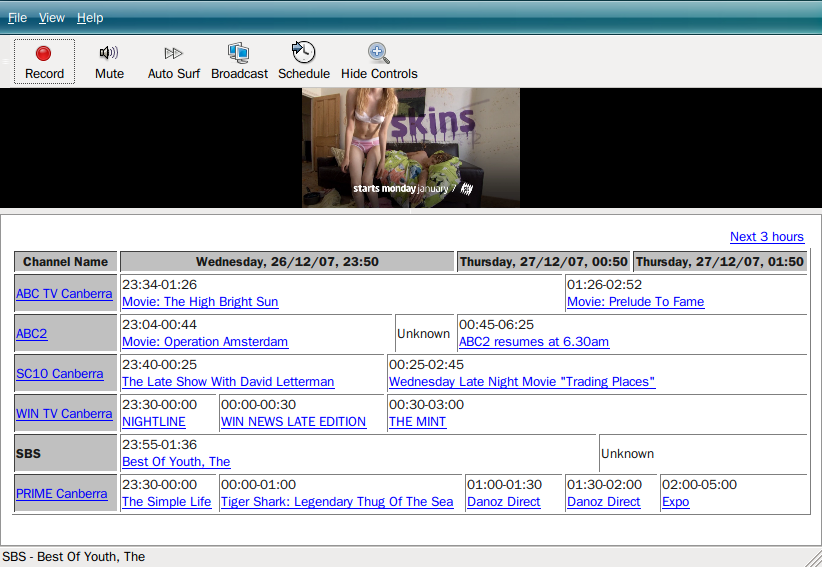The width and height of the screenshot is (822, 567).
Task: Switch to the ABC2 channel
Action: tap(31, 334)
